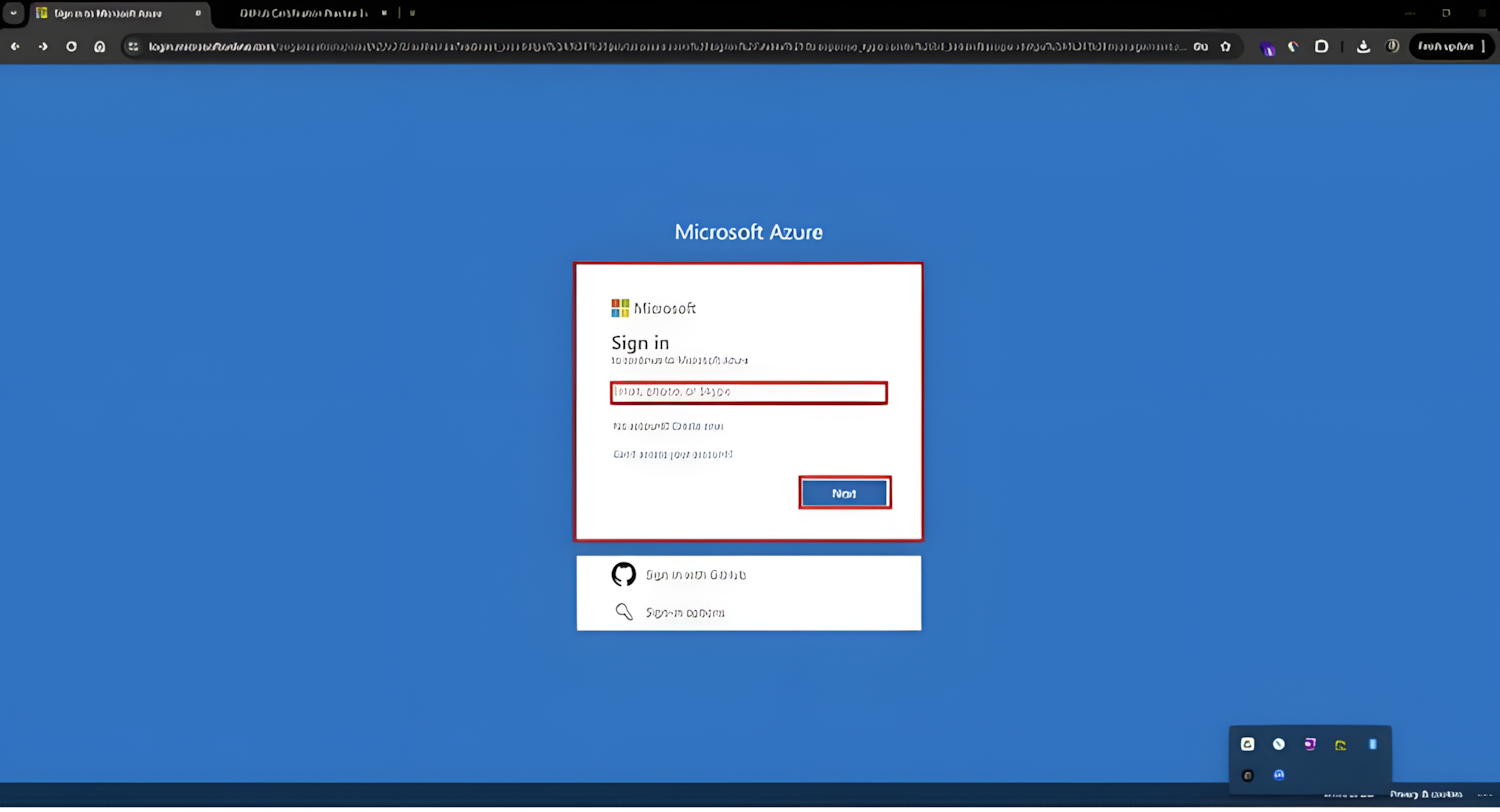Close the Sign in to Microsoft Azure tab

coord(198,13)
